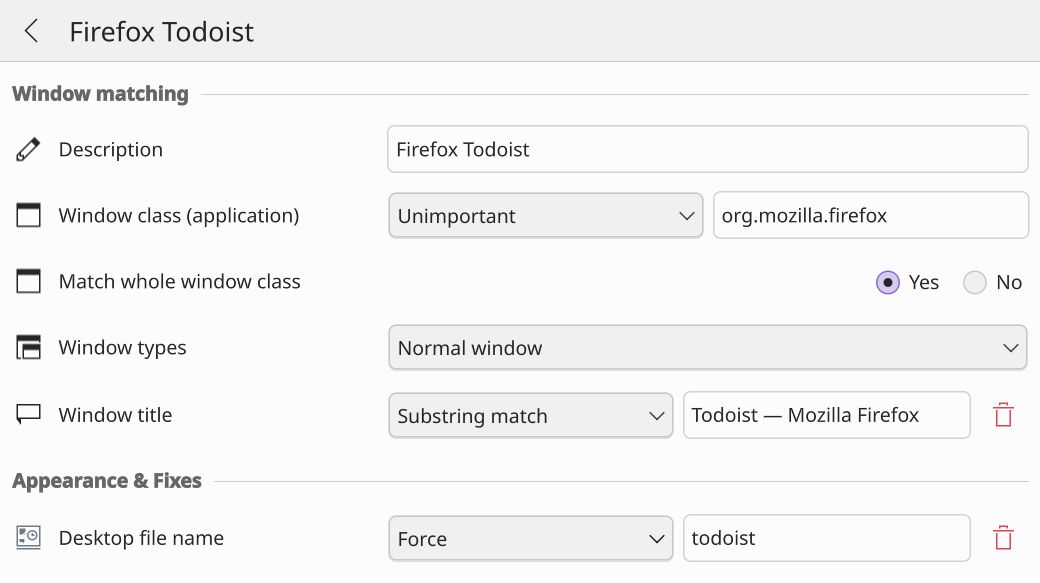
Task: Expand the Normal window types dropdown
Action: [708, 348]
